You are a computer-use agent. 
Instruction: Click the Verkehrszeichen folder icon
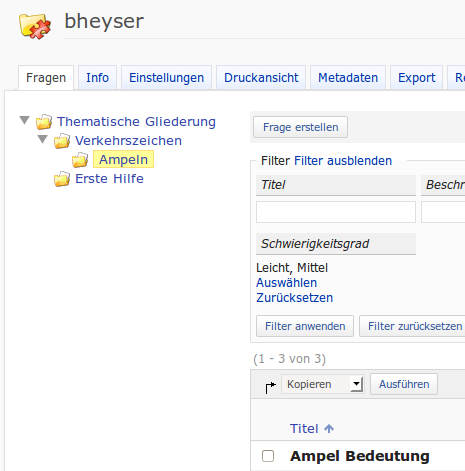(62, 141)
